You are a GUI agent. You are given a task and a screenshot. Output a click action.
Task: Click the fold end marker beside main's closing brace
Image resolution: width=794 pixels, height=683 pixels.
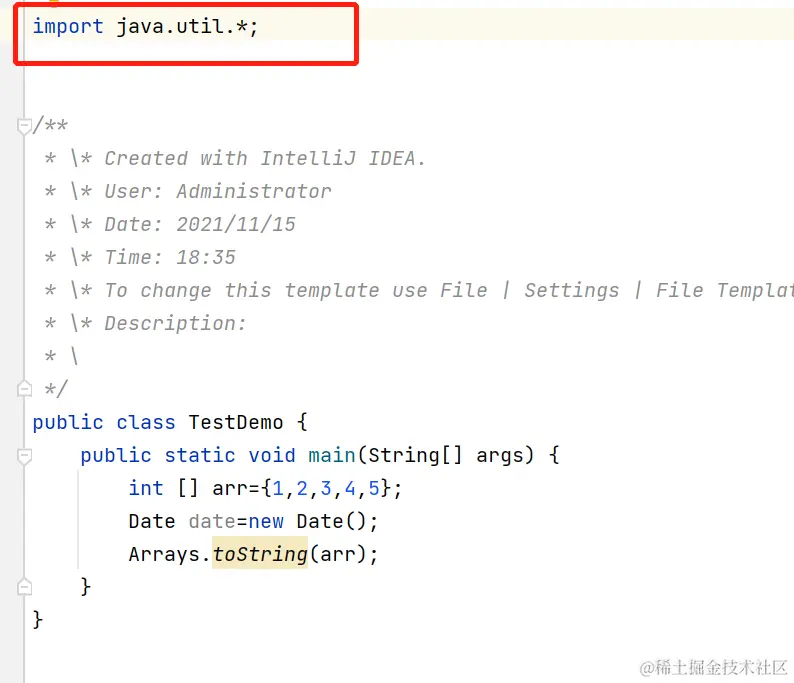pos(24,587)
